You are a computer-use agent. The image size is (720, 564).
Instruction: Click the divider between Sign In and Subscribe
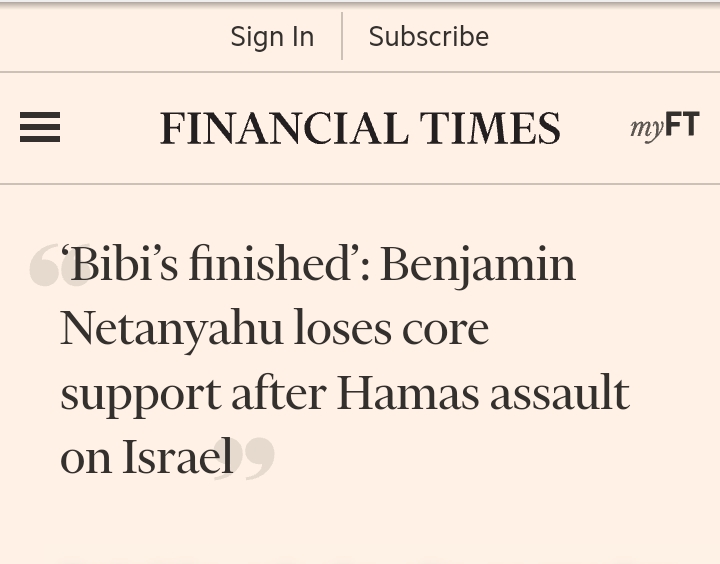pos(342,36)
